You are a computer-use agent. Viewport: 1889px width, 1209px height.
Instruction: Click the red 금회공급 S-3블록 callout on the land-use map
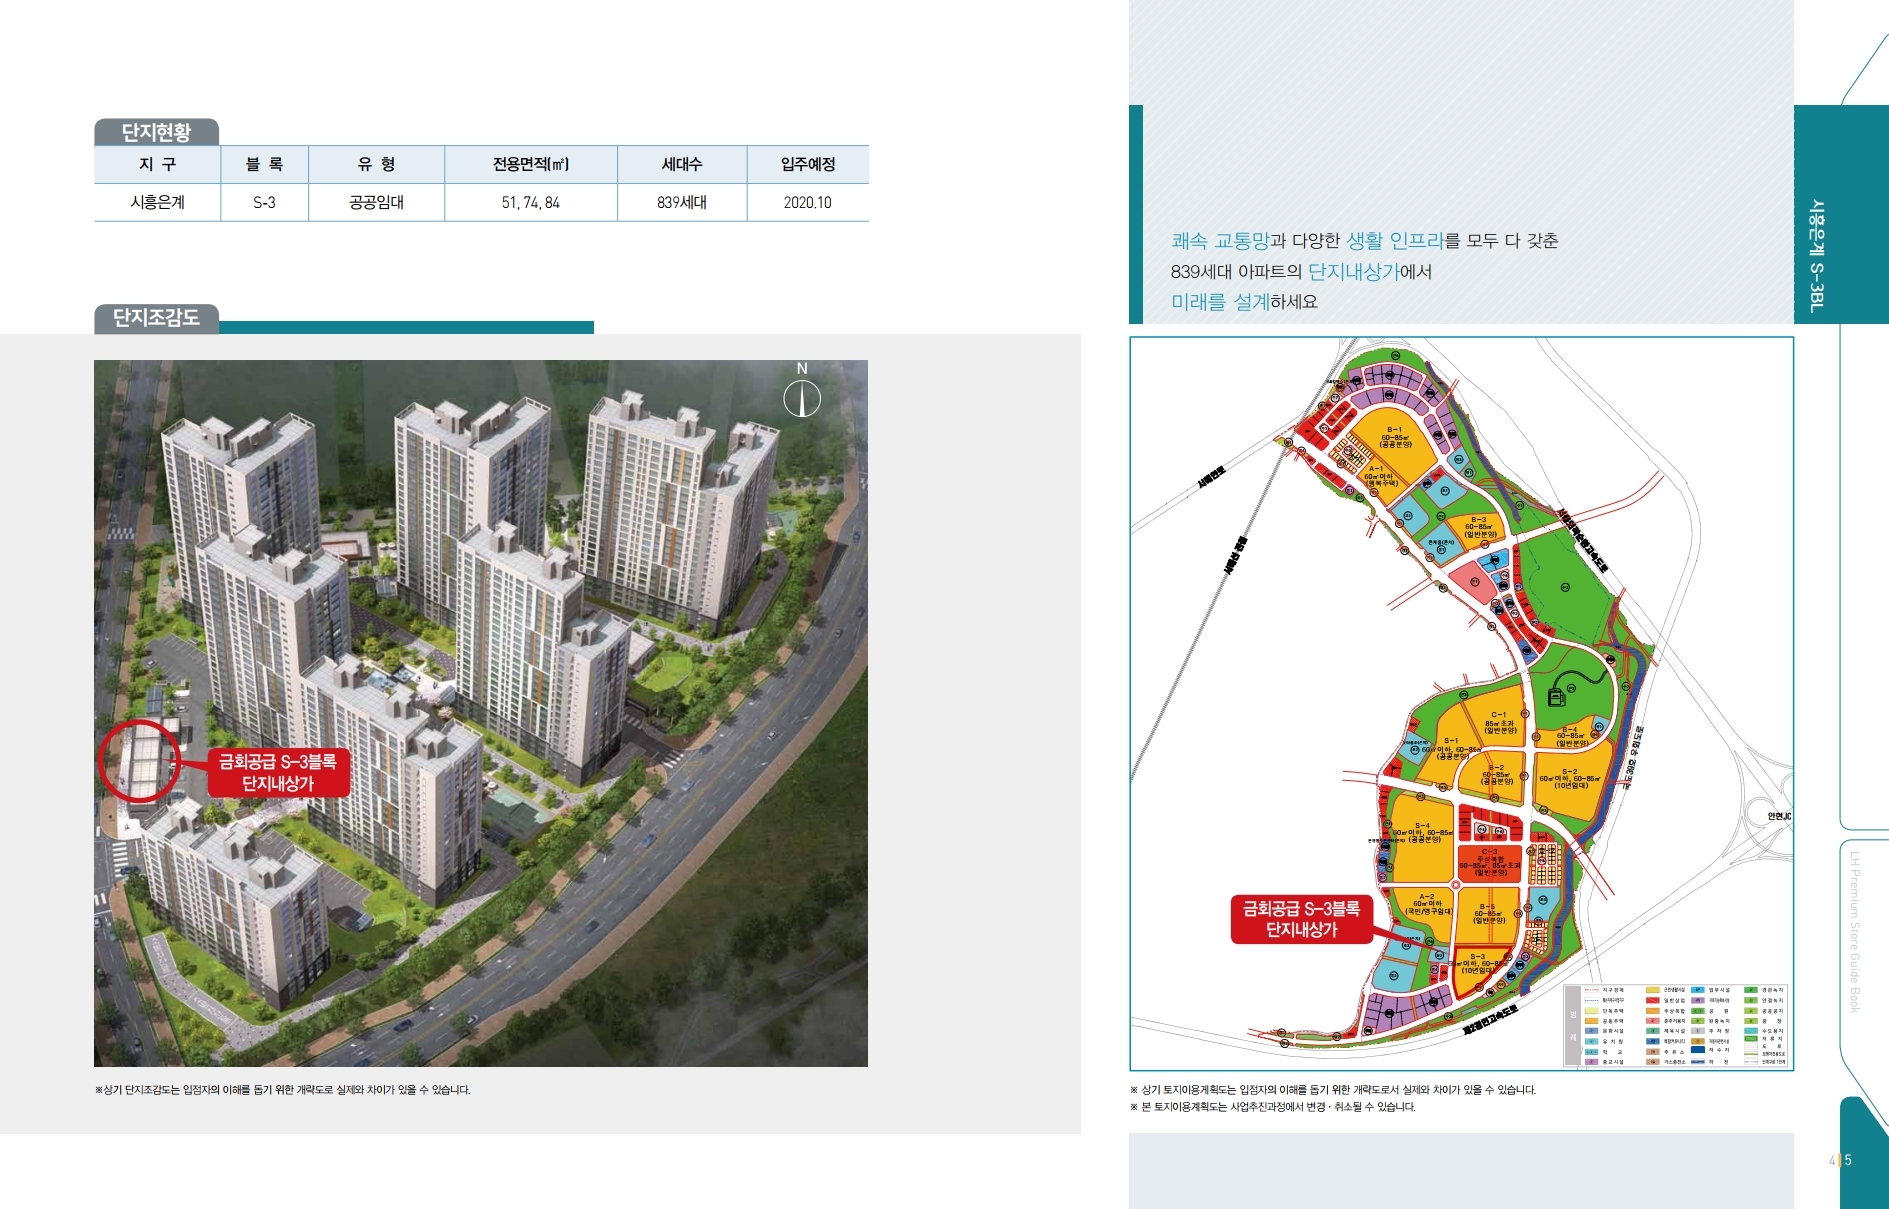[x=1301, y=919]
